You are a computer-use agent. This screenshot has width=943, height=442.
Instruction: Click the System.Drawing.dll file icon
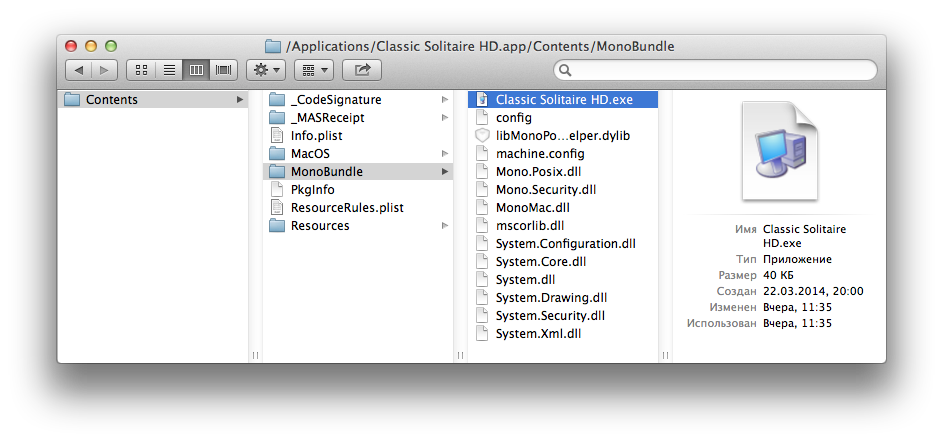(482, 298)
